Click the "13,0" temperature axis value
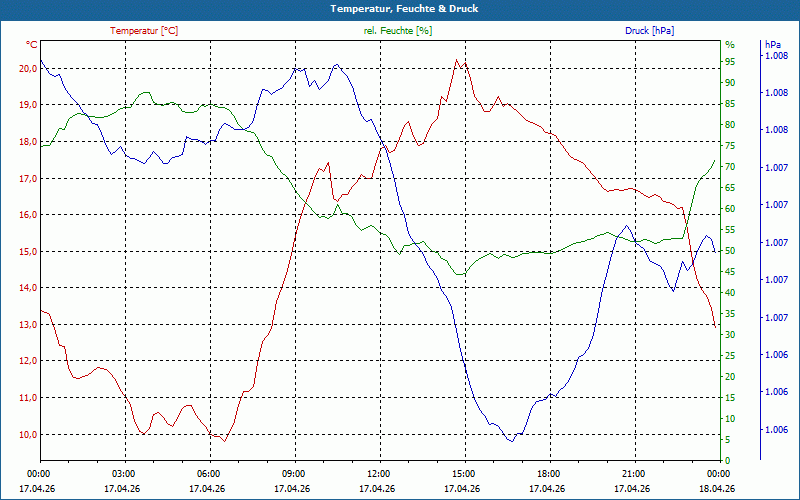 tap(28, 324)
